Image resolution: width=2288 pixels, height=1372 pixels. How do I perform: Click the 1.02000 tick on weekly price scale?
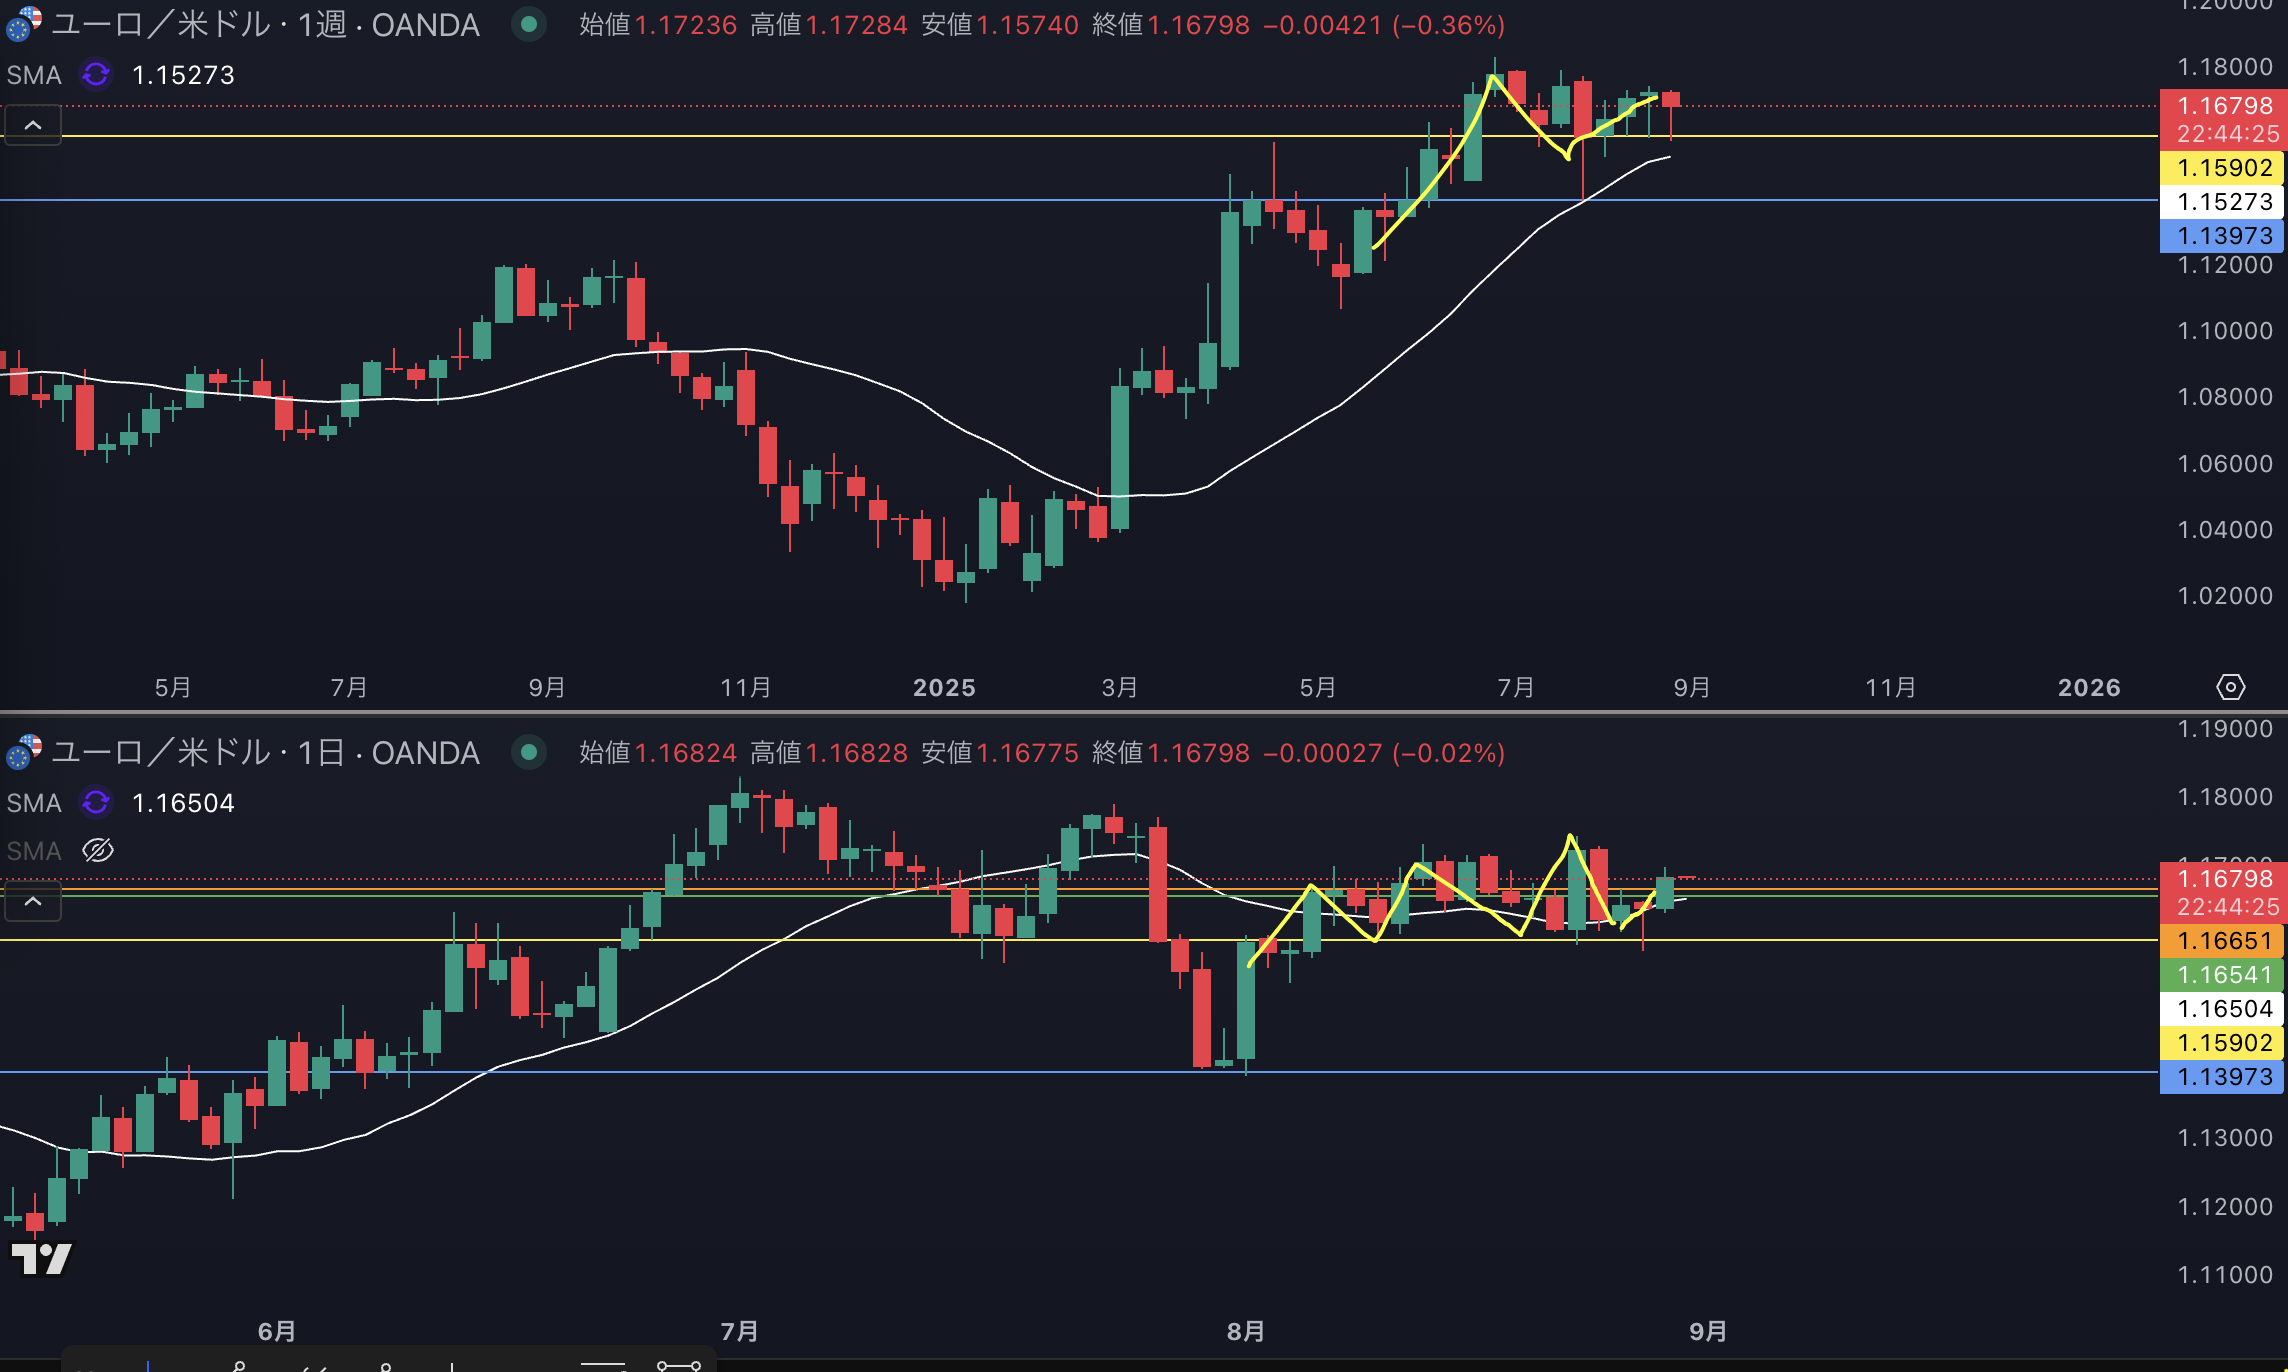pos(2225,596)
